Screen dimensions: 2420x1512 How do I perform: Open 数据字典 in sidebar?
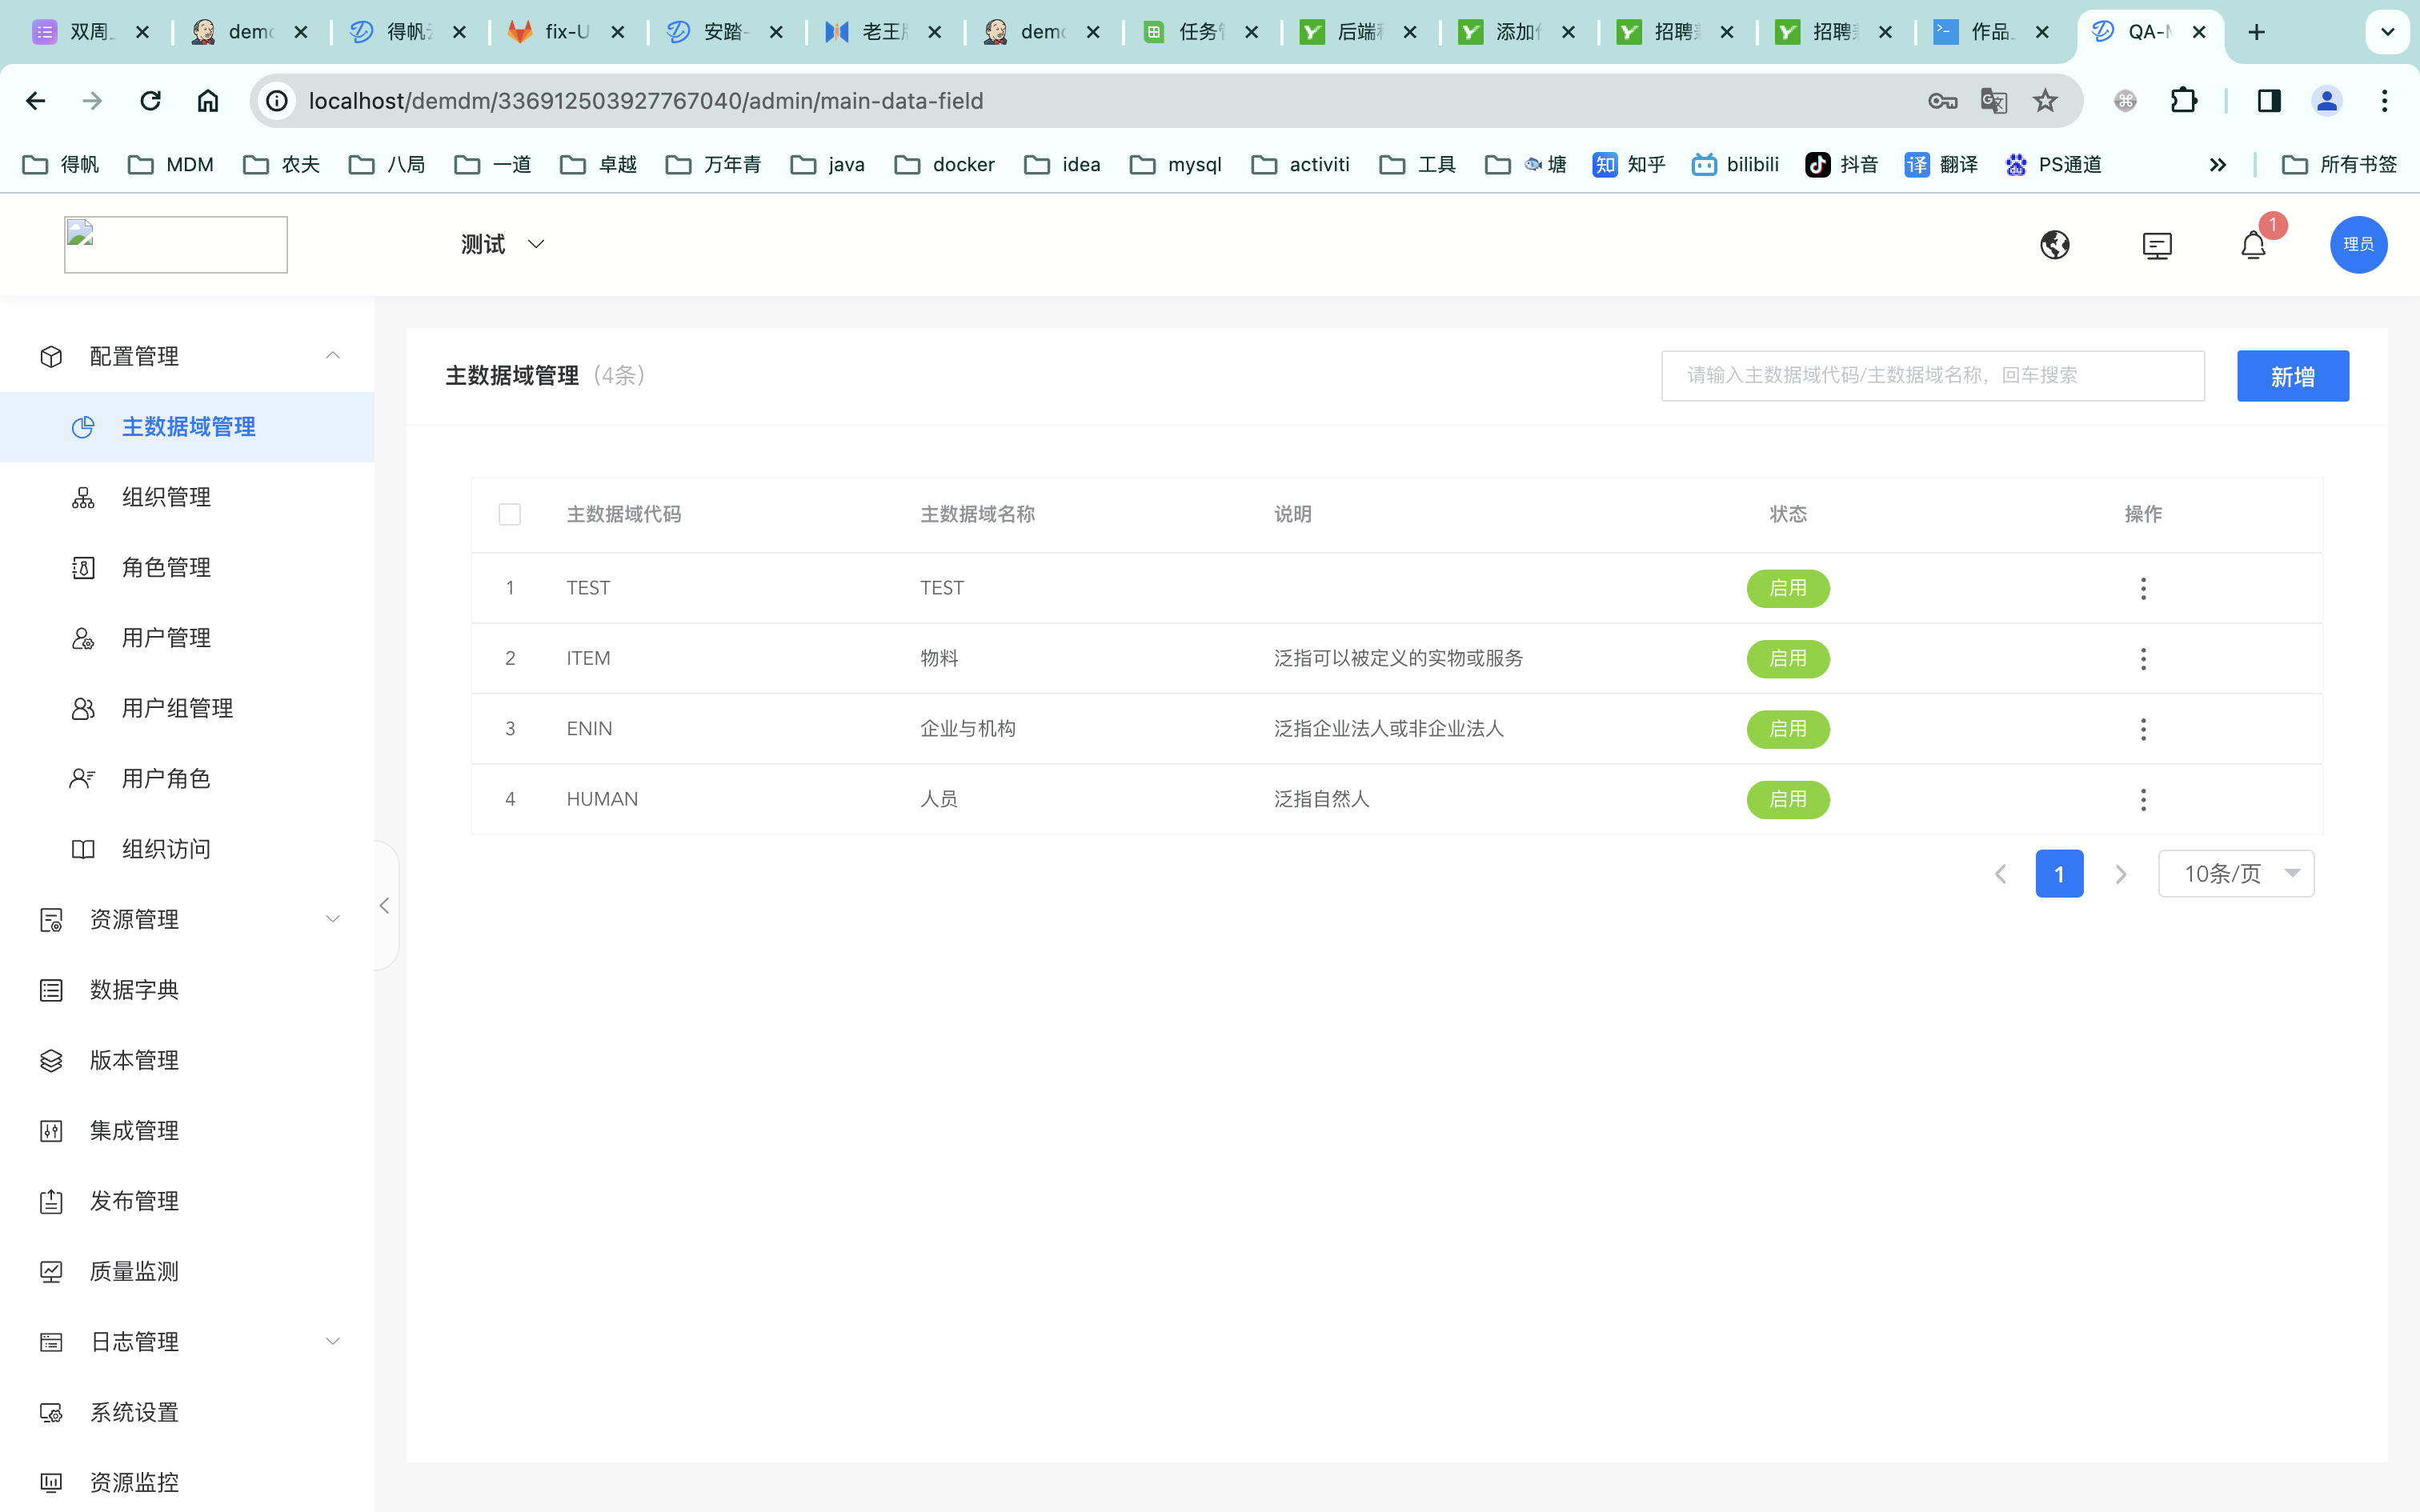pos(187,990)
